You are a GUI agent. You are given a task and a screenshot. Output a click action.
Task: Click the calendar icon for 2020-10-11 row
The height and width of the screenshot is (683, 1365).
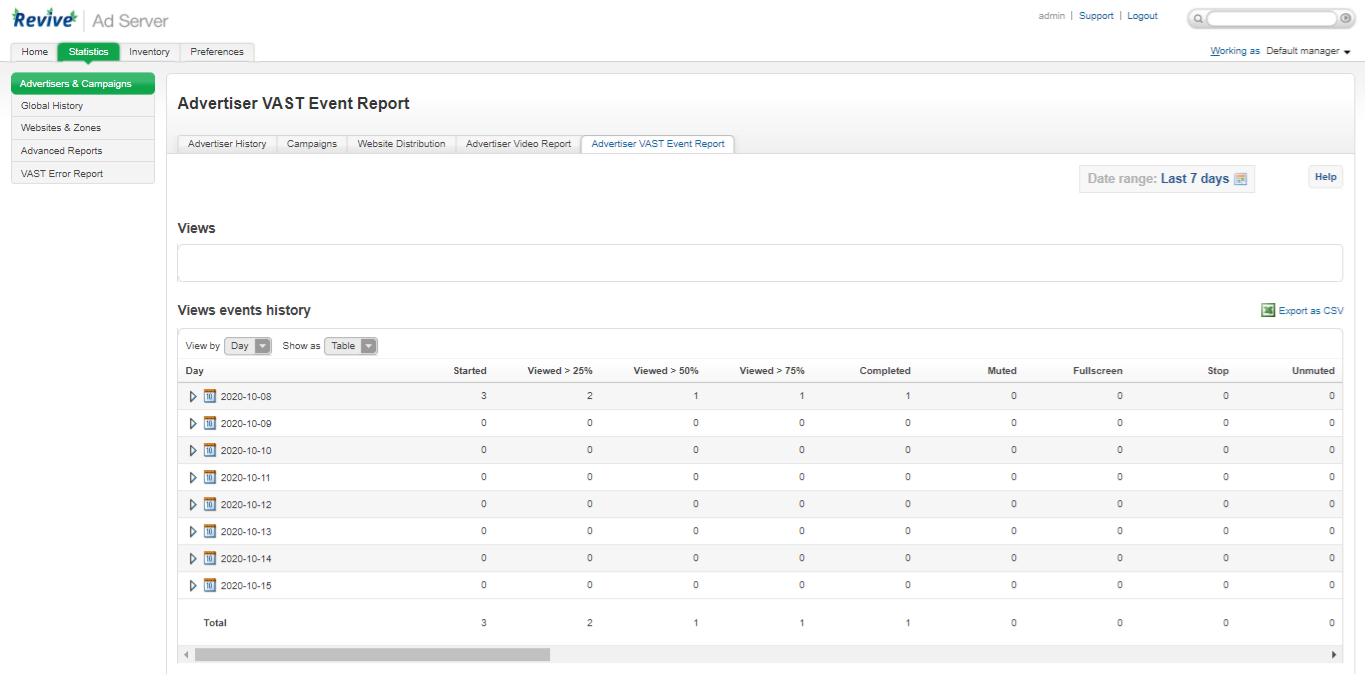point(210,477)
